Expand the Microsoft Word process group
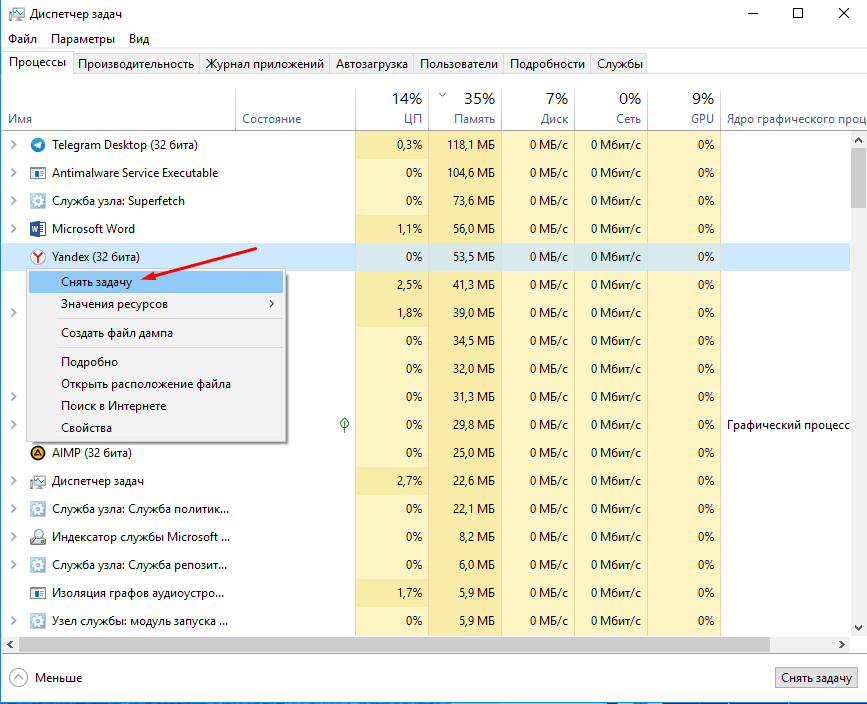Viewport: 867px width, 704px height. (13, 229)
